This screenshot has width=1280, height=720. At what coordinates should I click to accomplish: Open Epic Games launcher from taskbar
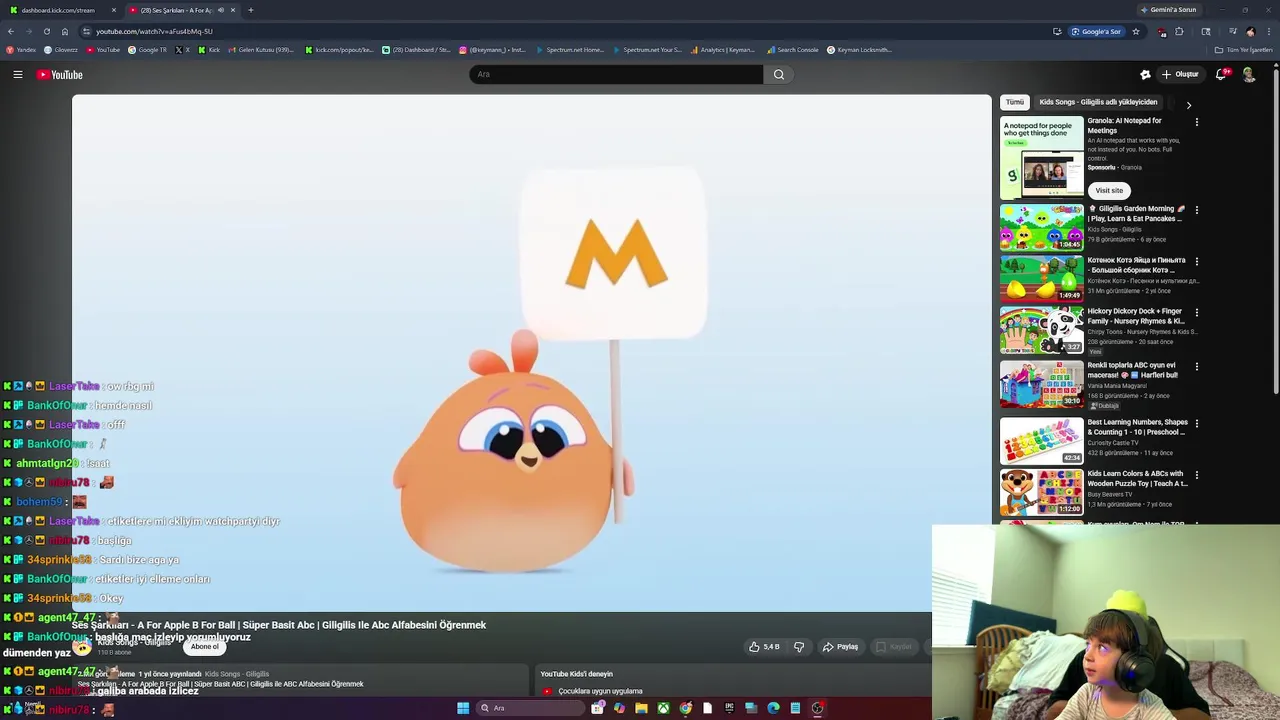(729, 708)
